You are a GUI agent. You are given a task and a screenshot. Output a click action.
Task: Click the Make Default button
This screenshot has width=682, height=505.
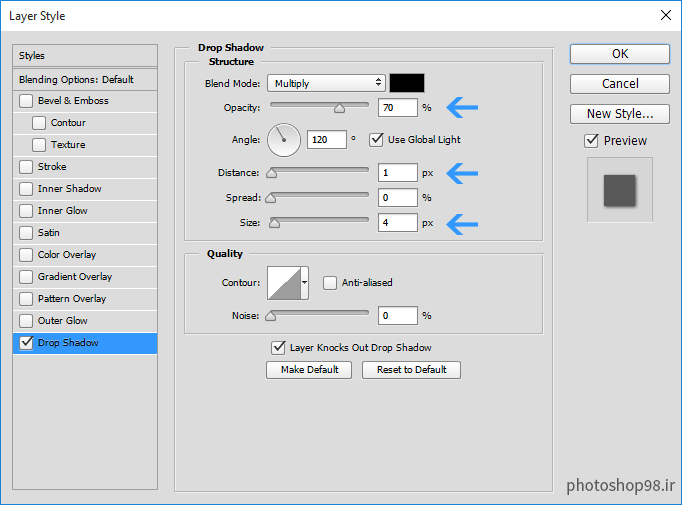pyautogui.click(x=309, y=370)
